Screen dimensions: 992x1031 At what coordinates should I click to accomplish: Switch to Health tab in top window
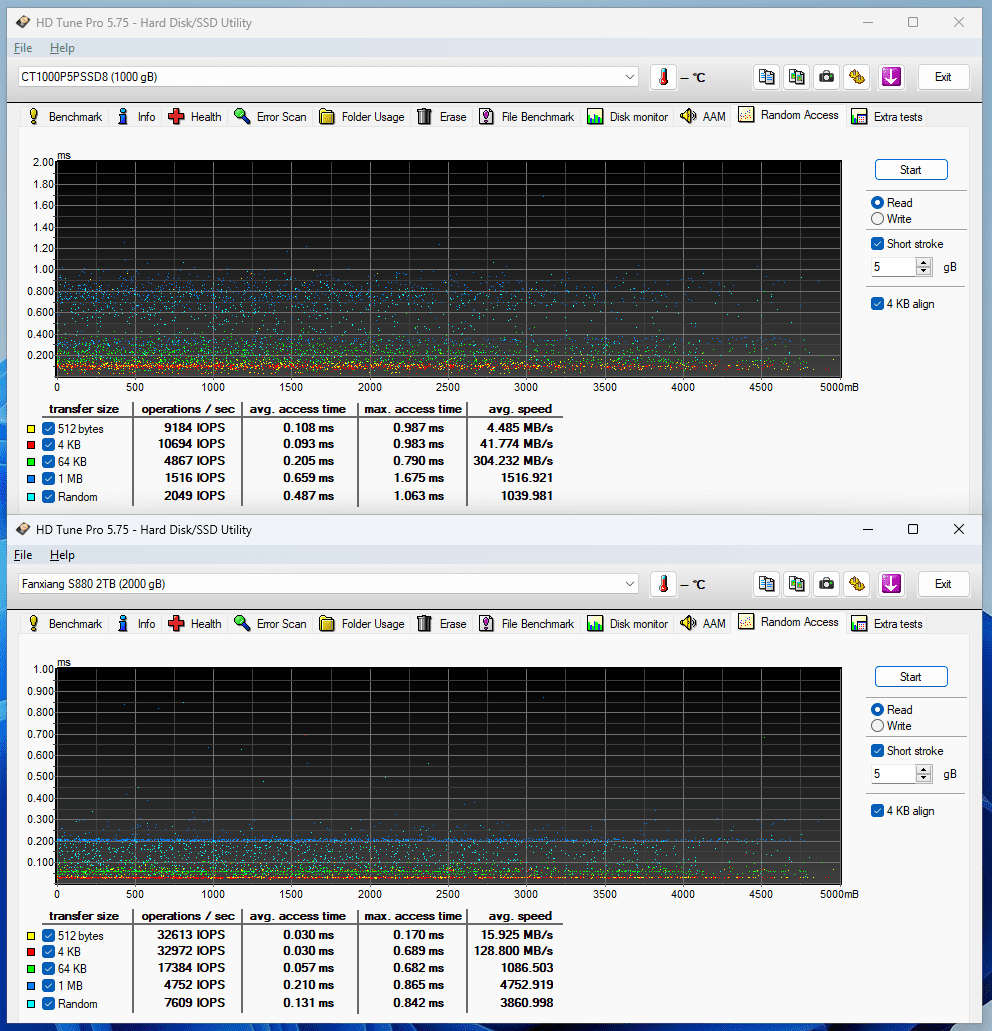[195, 117]
